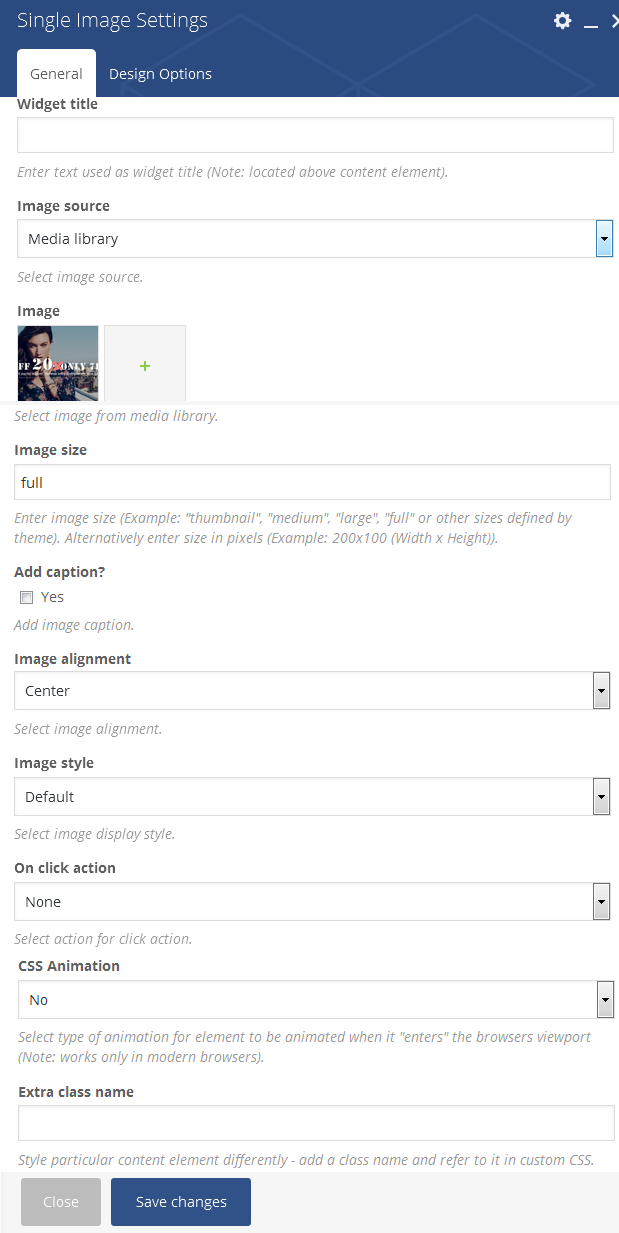Expand the On click action dropdown

[x=312, y=902]
